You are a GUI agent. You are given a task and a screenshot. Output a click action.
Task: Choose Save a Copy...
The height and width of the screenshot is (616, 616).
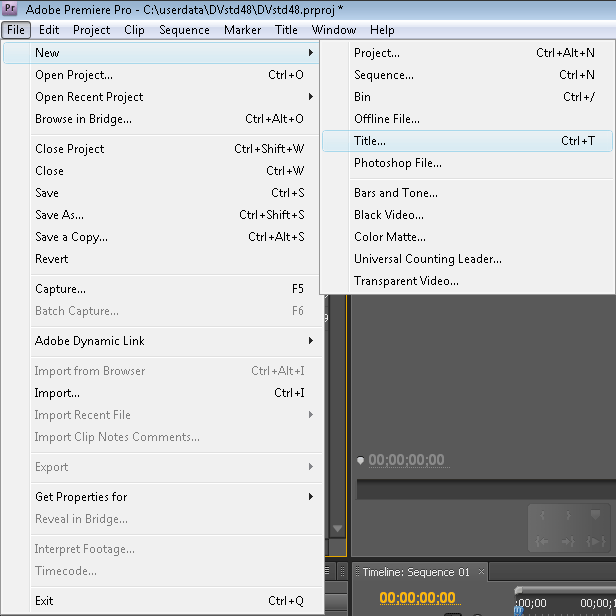tap(161, 236)
